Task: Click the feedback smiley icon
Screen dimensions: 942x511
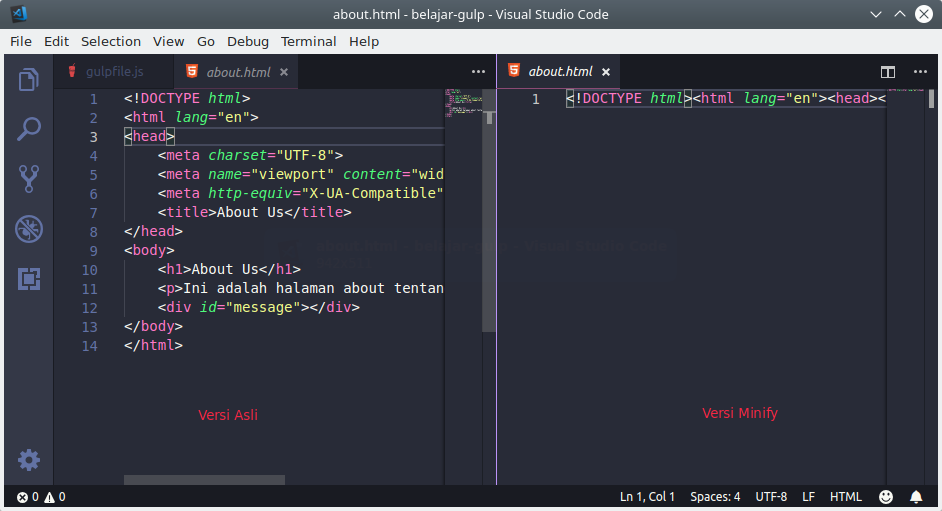Action: [886, 497]
